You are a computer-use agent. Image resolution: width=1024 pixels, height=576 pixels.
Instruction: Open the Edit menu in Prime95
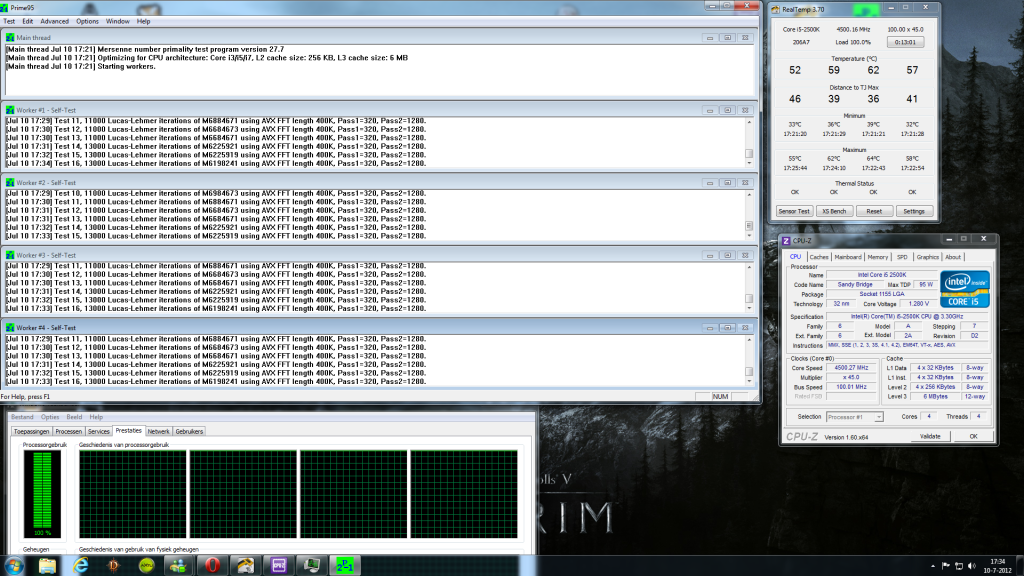tap(27, 22)
